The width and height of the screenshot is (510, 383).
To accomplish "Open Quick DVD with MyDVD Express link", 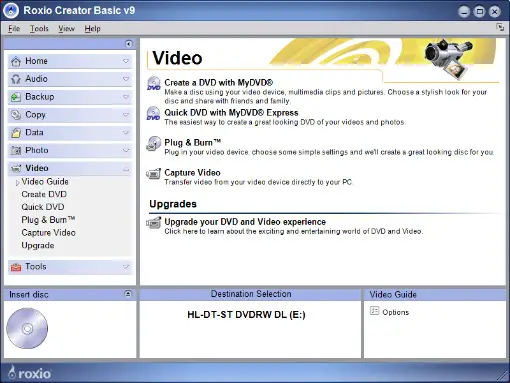I will [231, 113].
